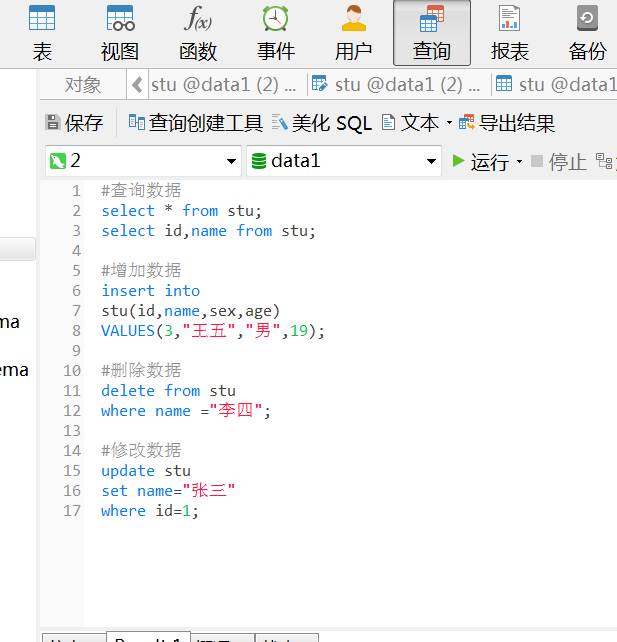Click line 3 select id,name from stu;

click(x=208, y=231)
